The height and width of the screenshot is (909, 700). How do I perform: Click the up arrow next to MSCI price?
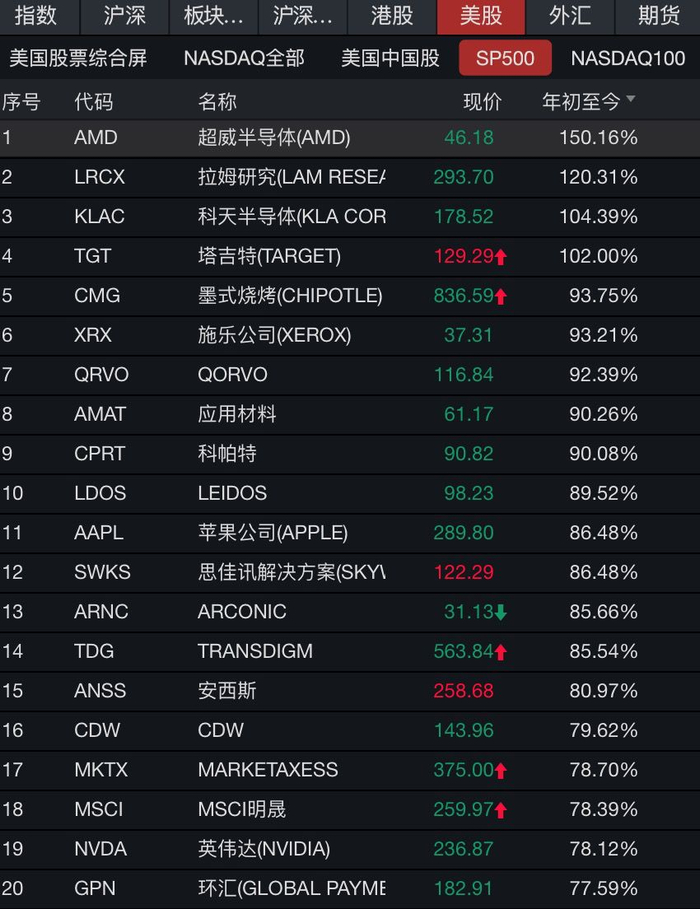click(501, 811)
